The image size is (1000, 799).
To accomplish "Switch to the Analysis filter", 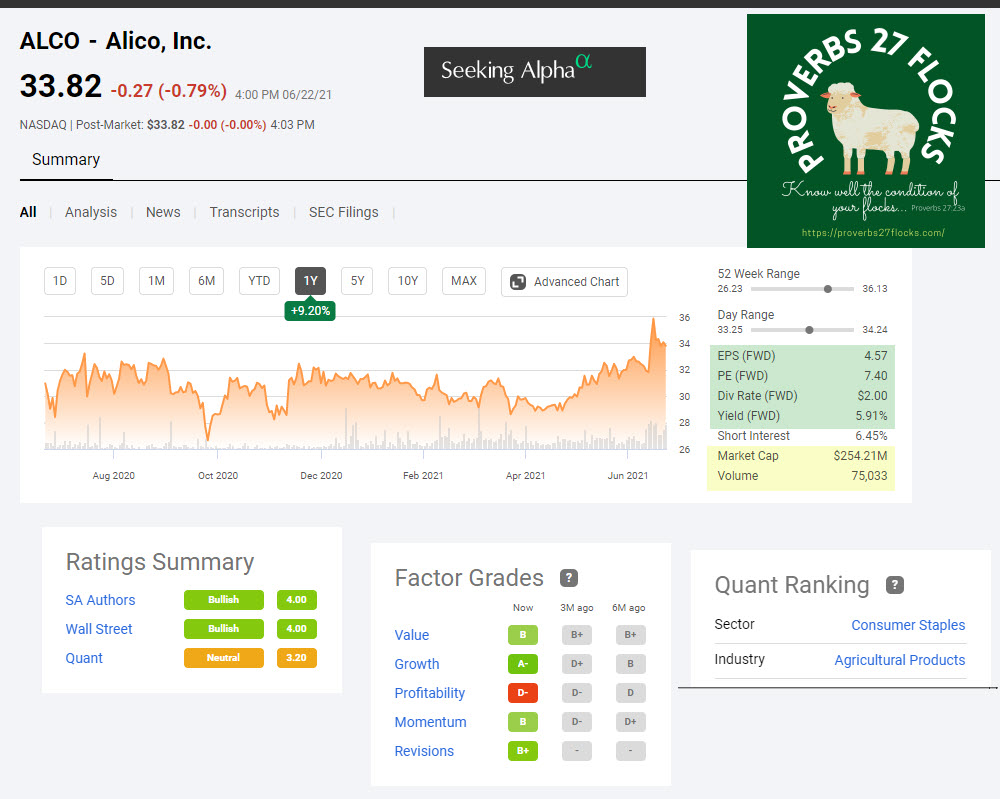I will (x=91, y=212).
